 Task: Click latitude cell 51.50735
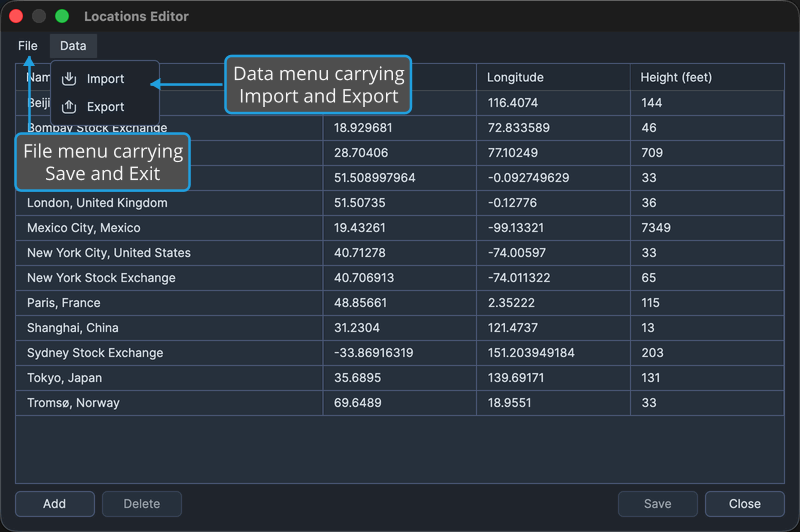pyautogui.click(x=399, y=203)
